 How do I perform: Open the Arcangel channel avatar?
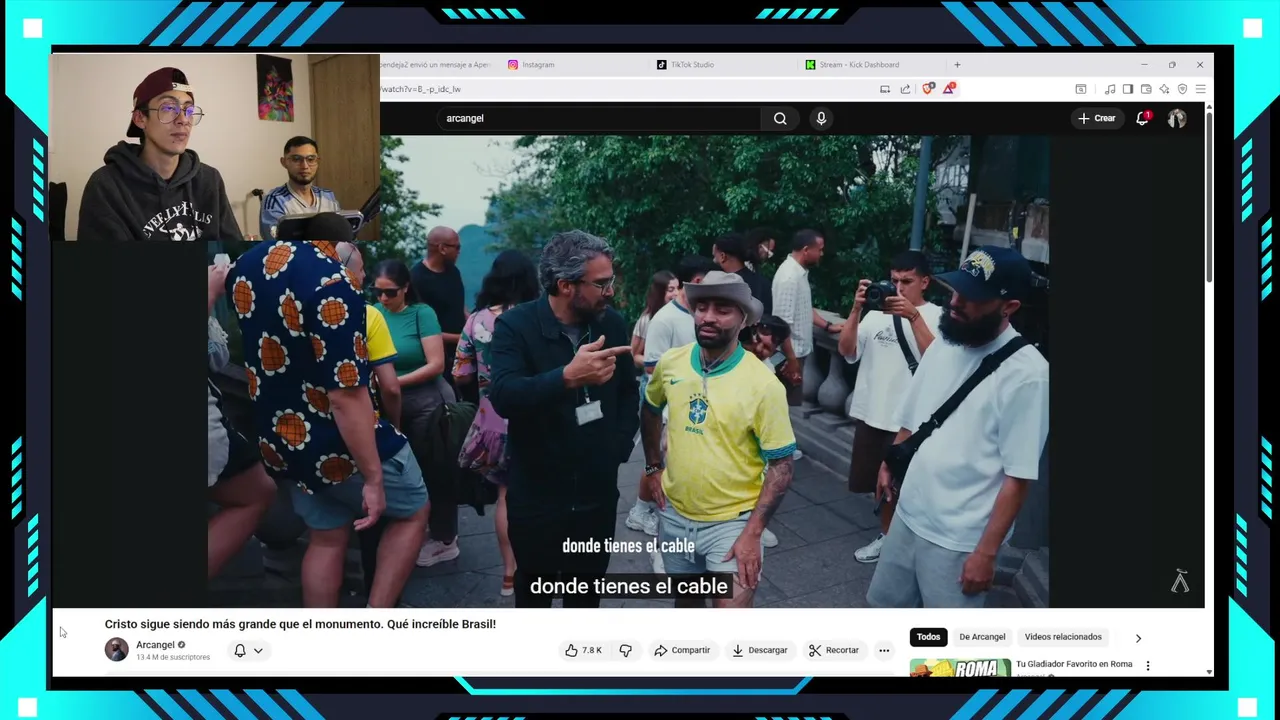[x=117, y=649]
